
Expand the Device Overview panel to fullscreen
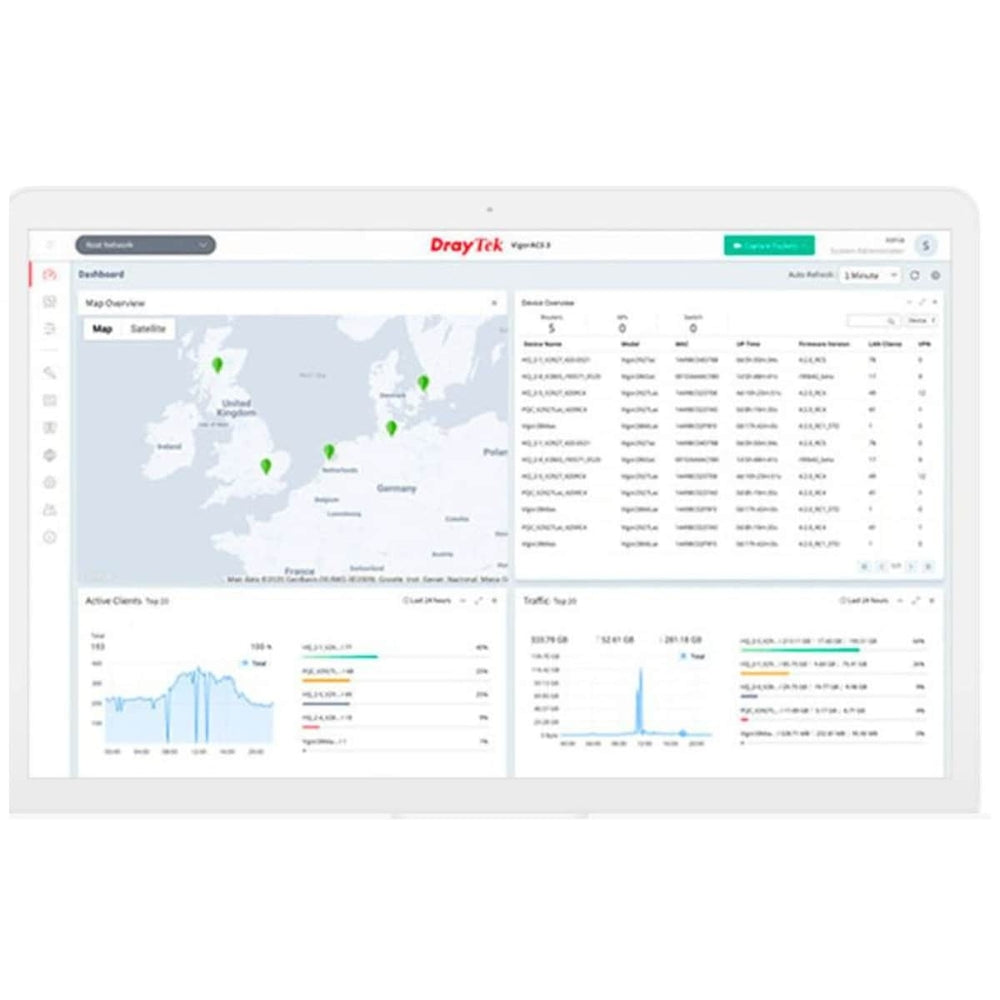pos(921,302)
